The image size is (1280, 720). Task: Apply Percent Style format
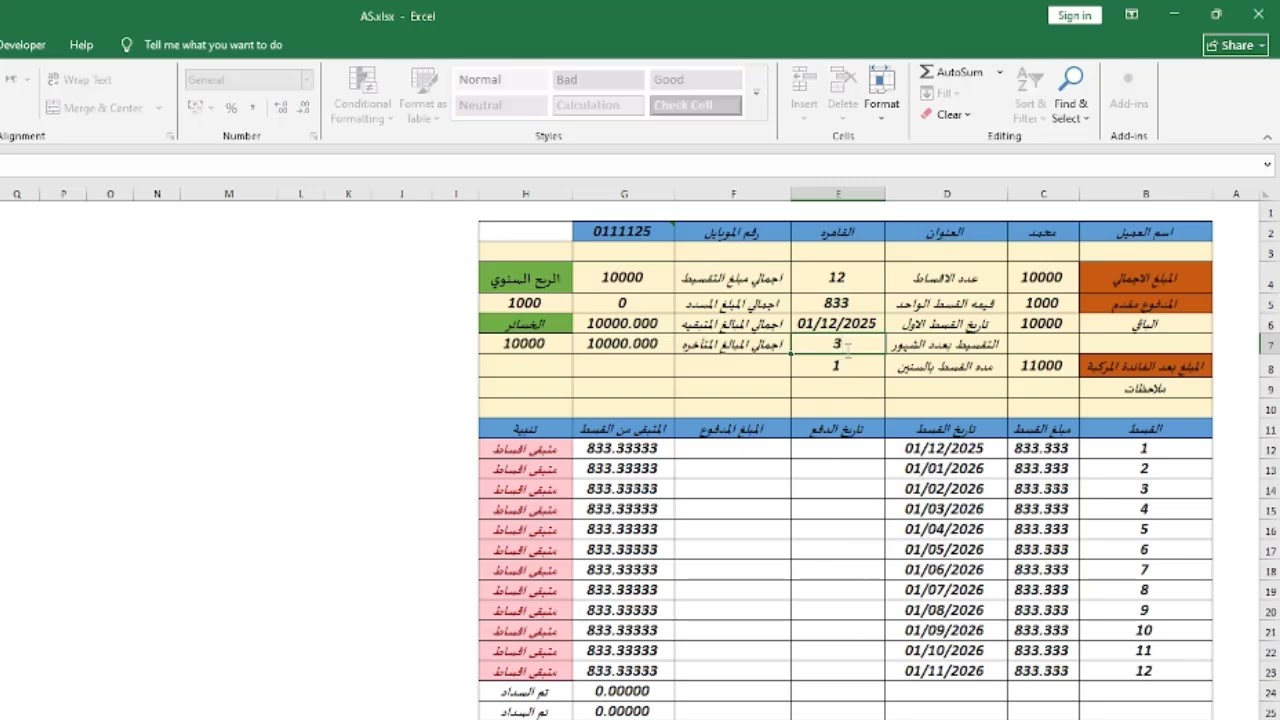[x=231, y=108]
